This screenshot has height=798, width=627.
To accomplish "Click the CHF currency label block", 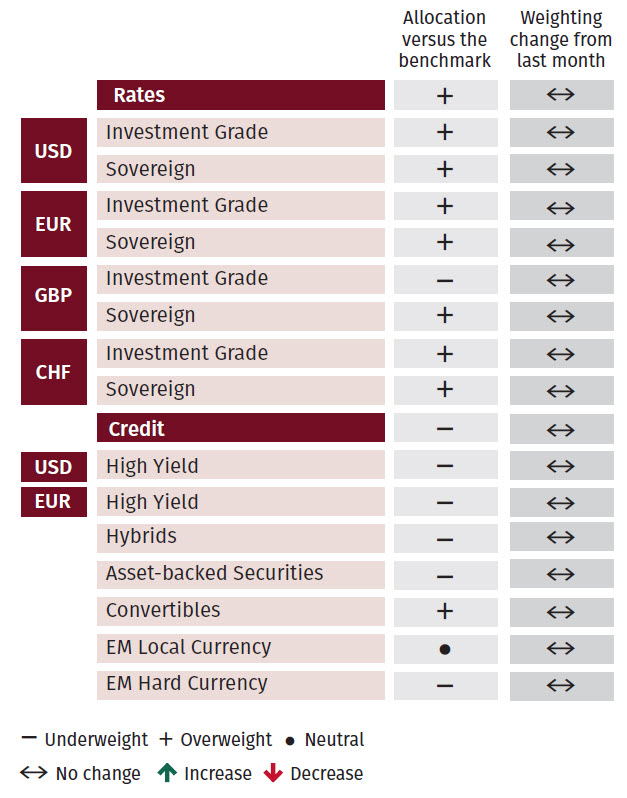I will click(x=54, y=371).
